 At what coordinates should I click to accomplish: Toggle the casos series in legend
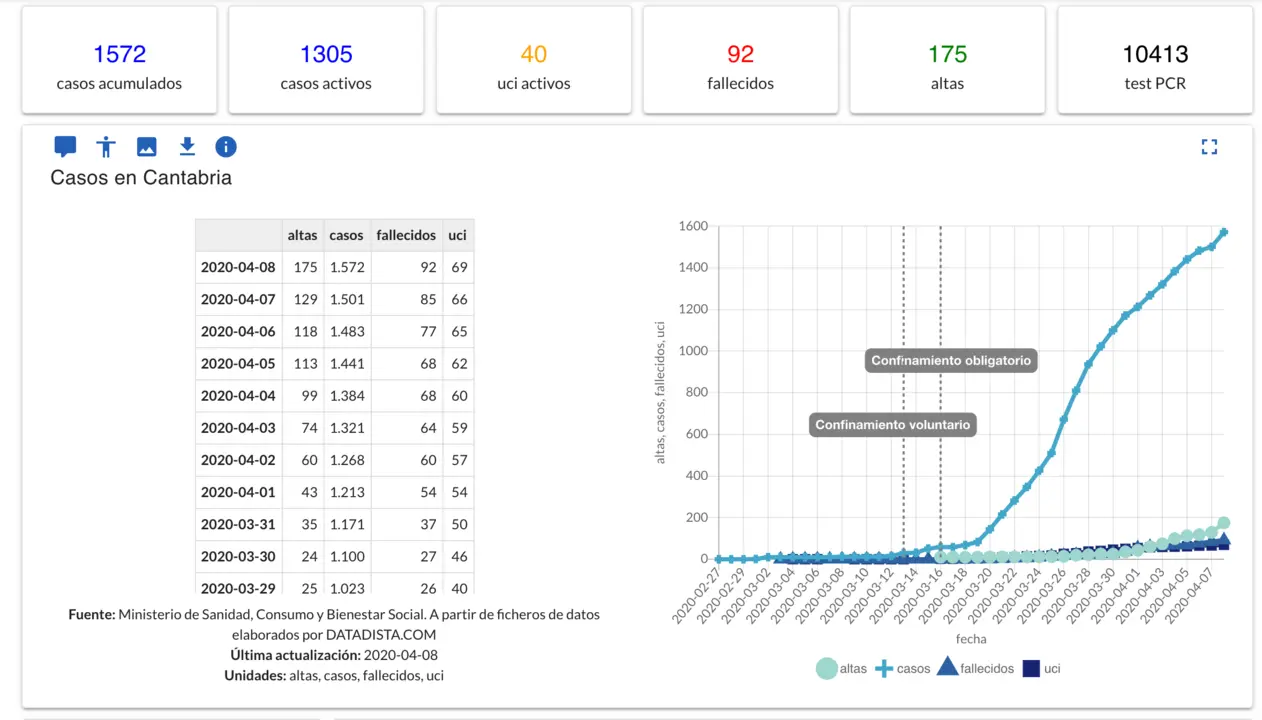pyautogui.click(x=902, y=668)
